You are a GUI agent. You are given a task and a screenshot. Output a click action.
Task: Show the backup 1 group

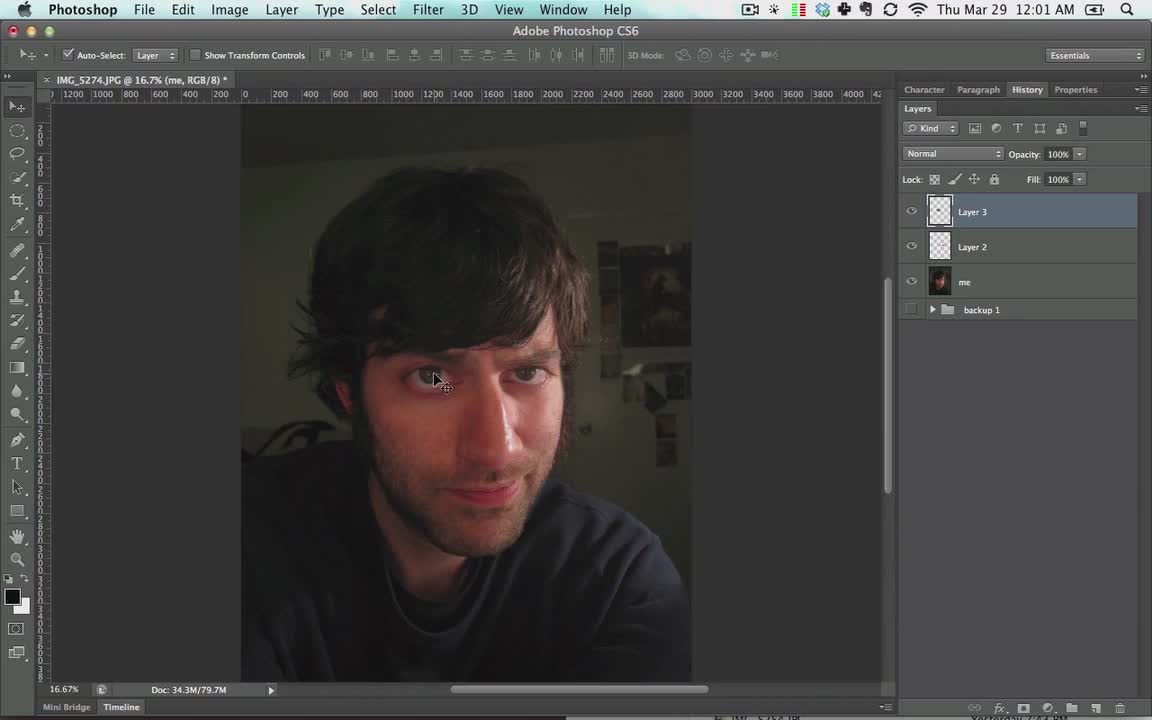(x=912, y=309)
